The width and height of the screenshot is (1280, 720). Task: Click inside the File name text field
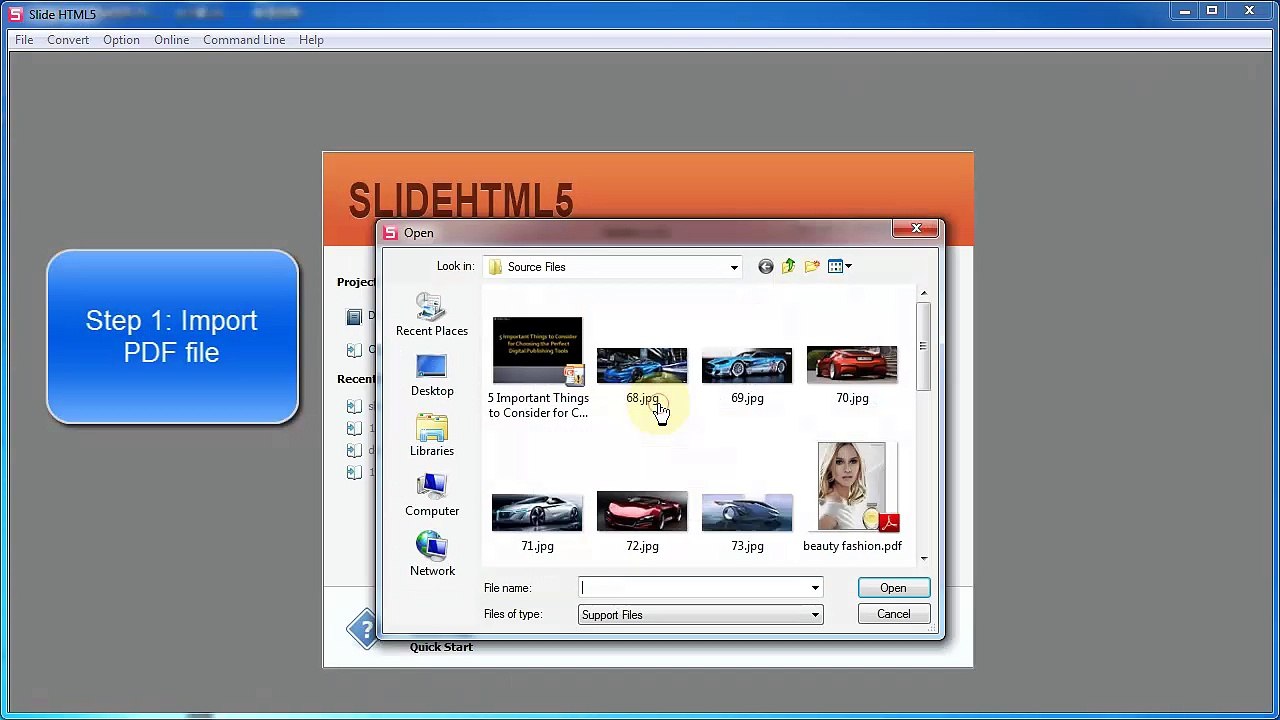click(694, 588)
